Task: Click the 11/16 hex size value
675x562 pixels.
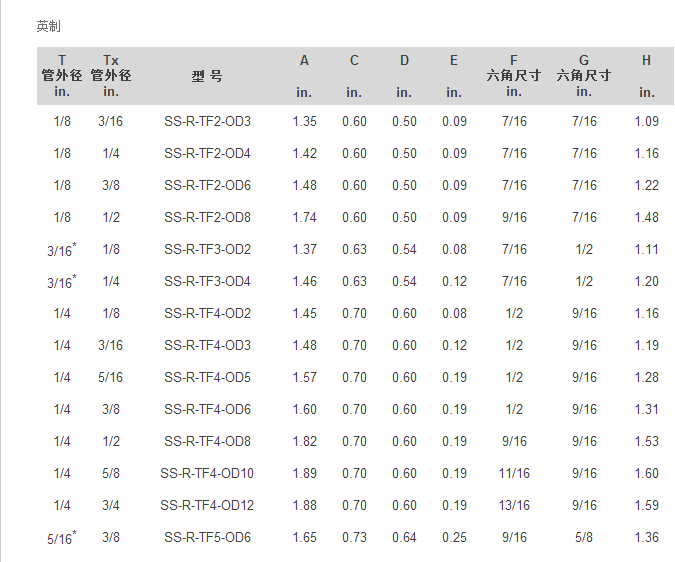Action: pyautogui.click(x=514, y=473)
